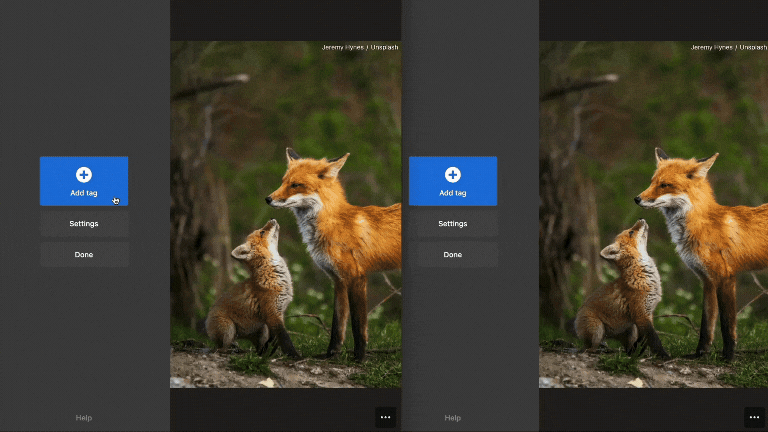Open Settings in the right panel

453,224
